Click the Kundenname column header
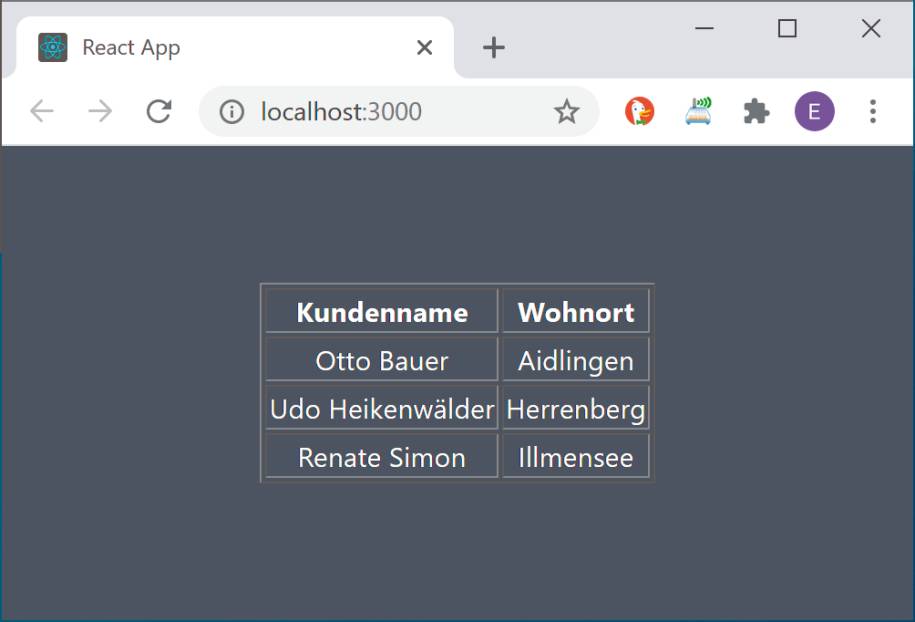Viewport: 915px width, 622px height. click(382, 311)
